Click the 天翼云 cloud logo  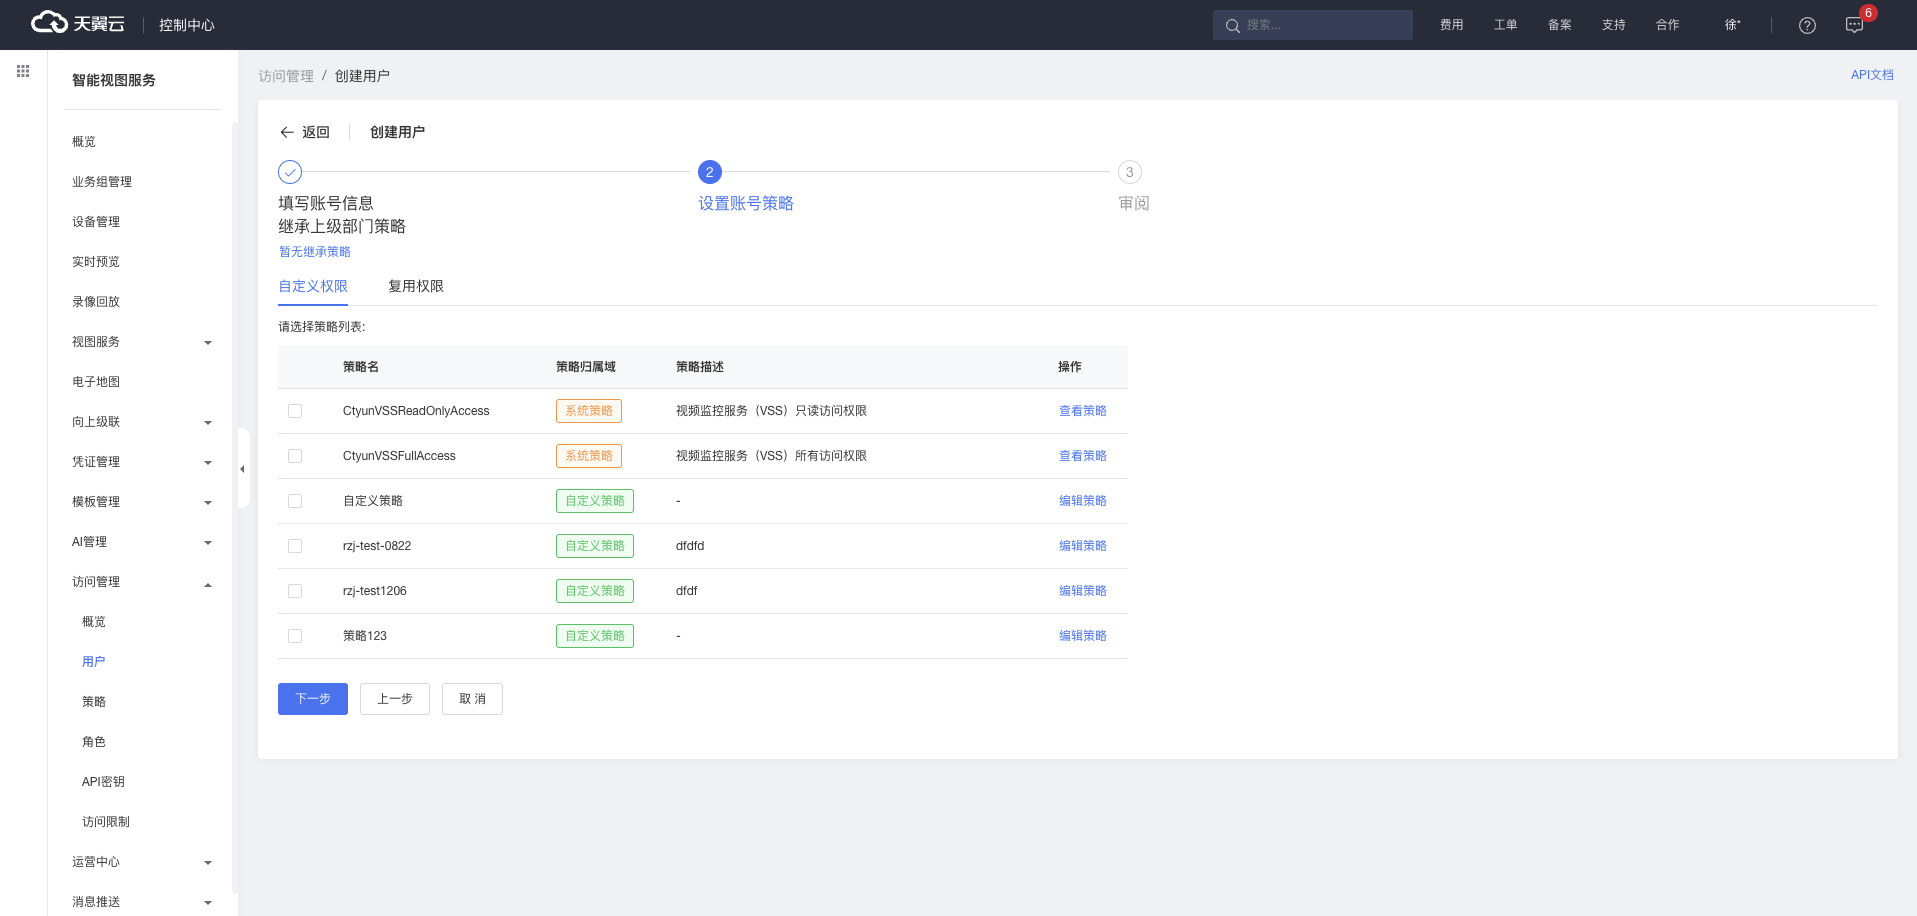pos(78,23)
